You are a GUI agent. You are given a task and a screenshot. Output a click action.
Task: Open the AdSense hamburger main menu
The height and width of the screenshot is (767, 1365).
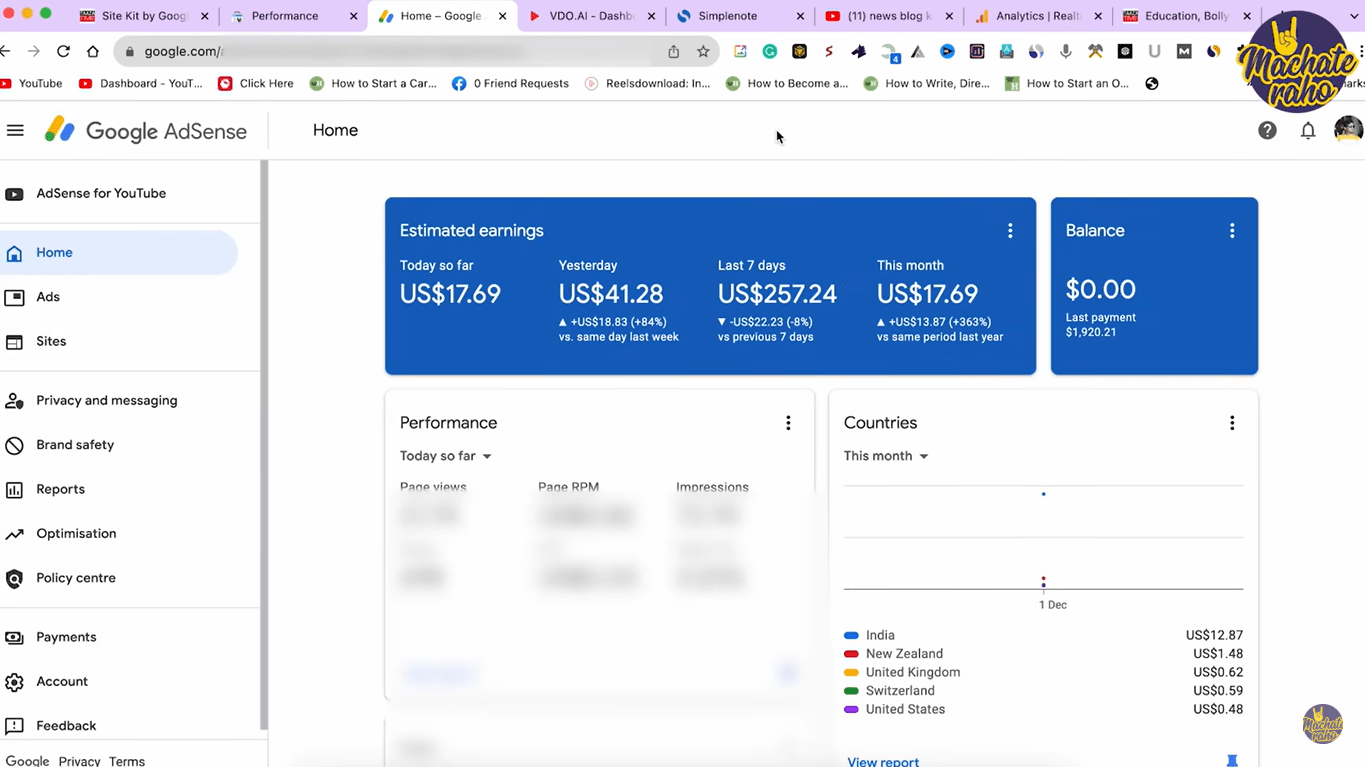click(x=15, y=130)
